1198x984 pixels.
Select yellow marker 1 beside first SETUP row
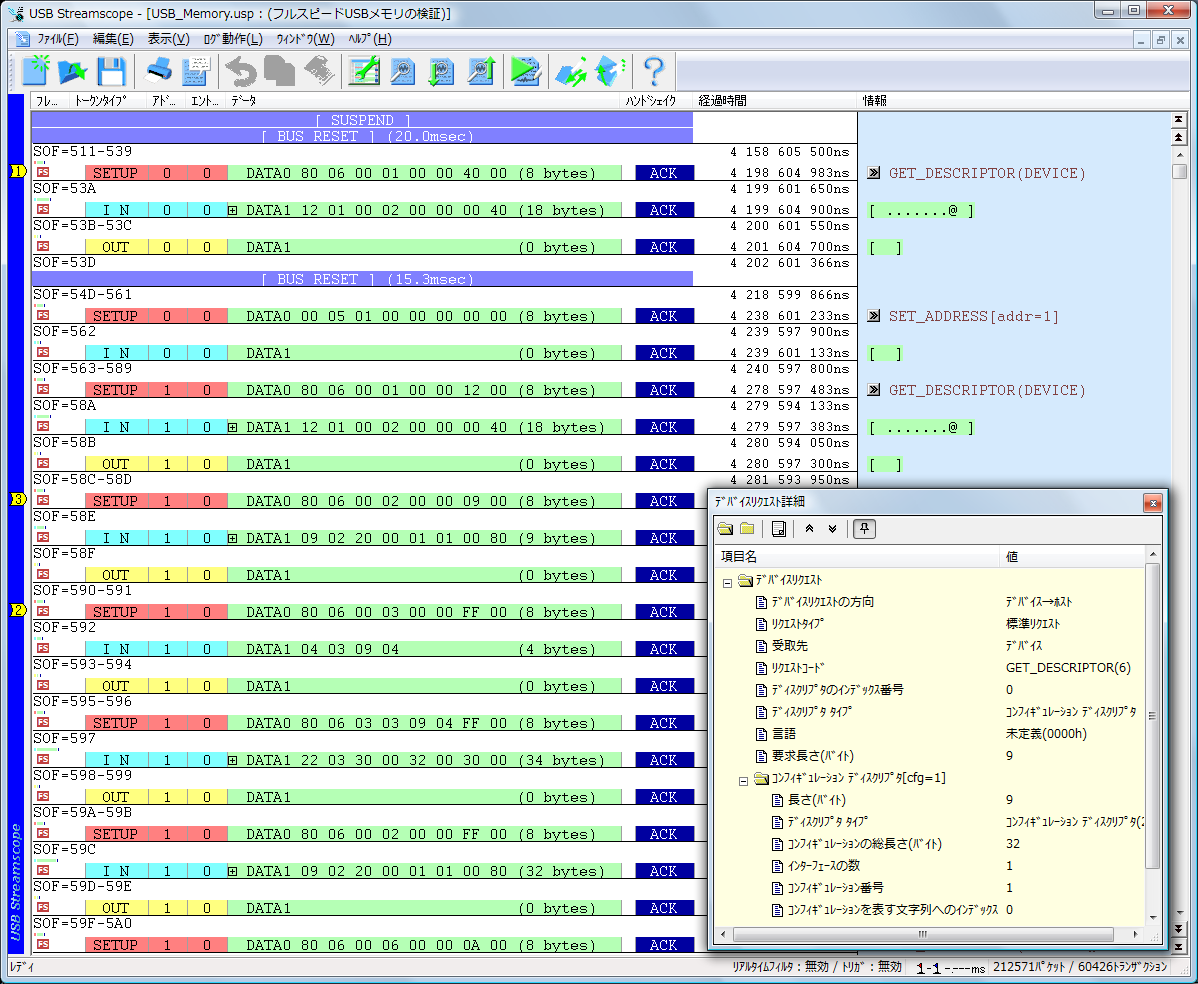18,171
